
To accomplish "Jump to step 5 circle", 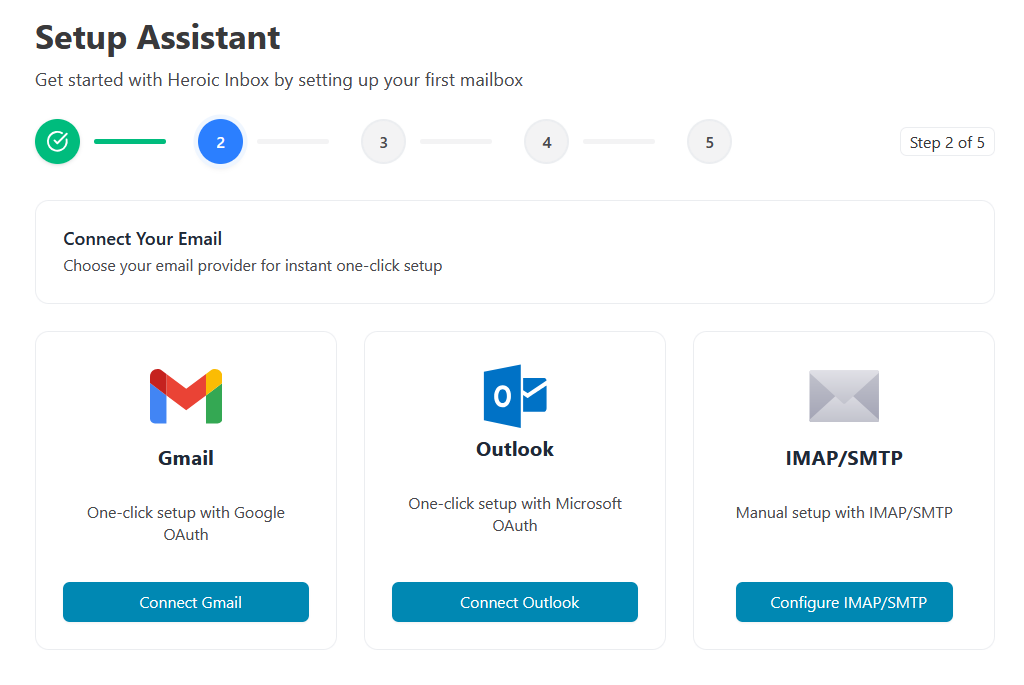I will coord(709,142).
